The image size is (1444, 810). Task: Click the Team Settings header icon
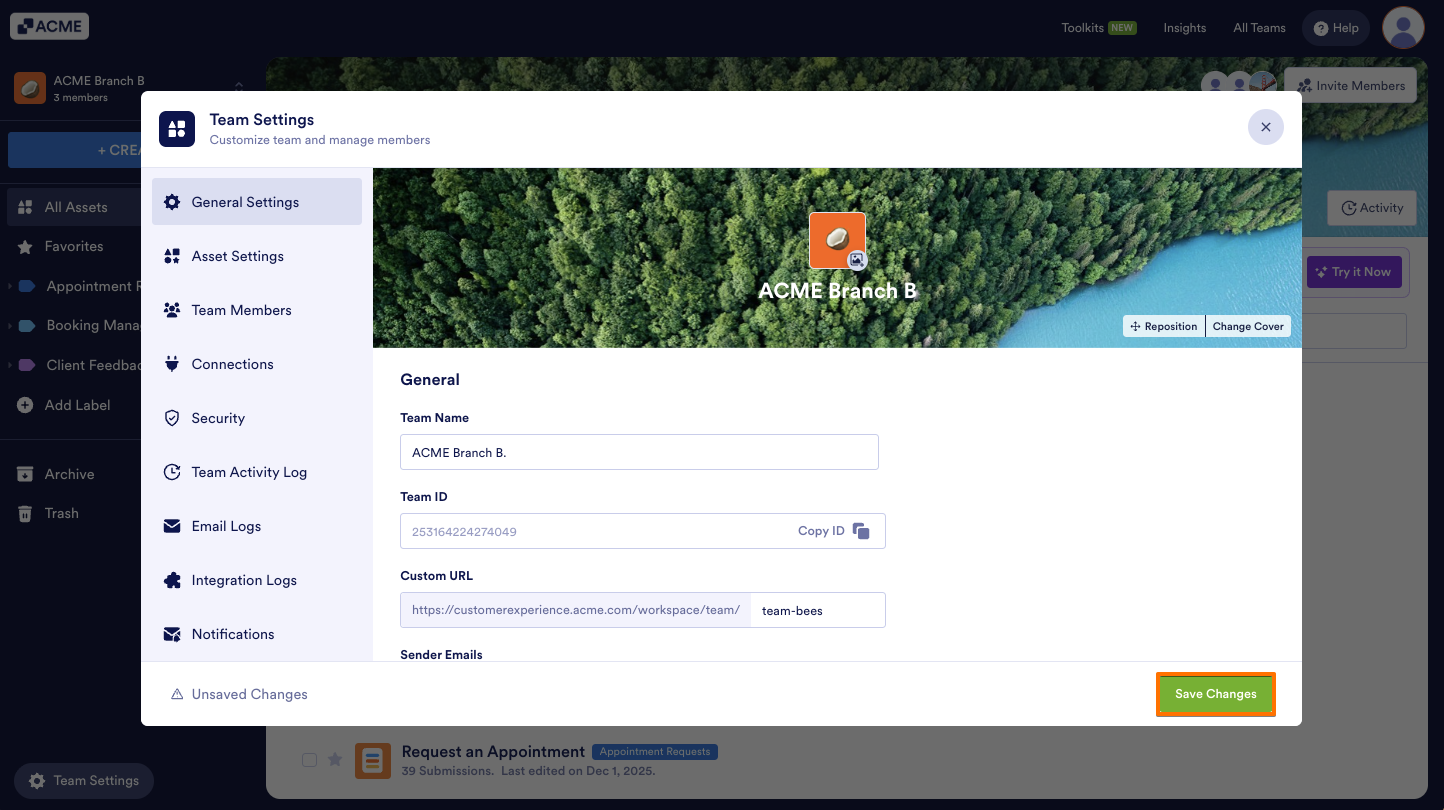pos(177,129)
